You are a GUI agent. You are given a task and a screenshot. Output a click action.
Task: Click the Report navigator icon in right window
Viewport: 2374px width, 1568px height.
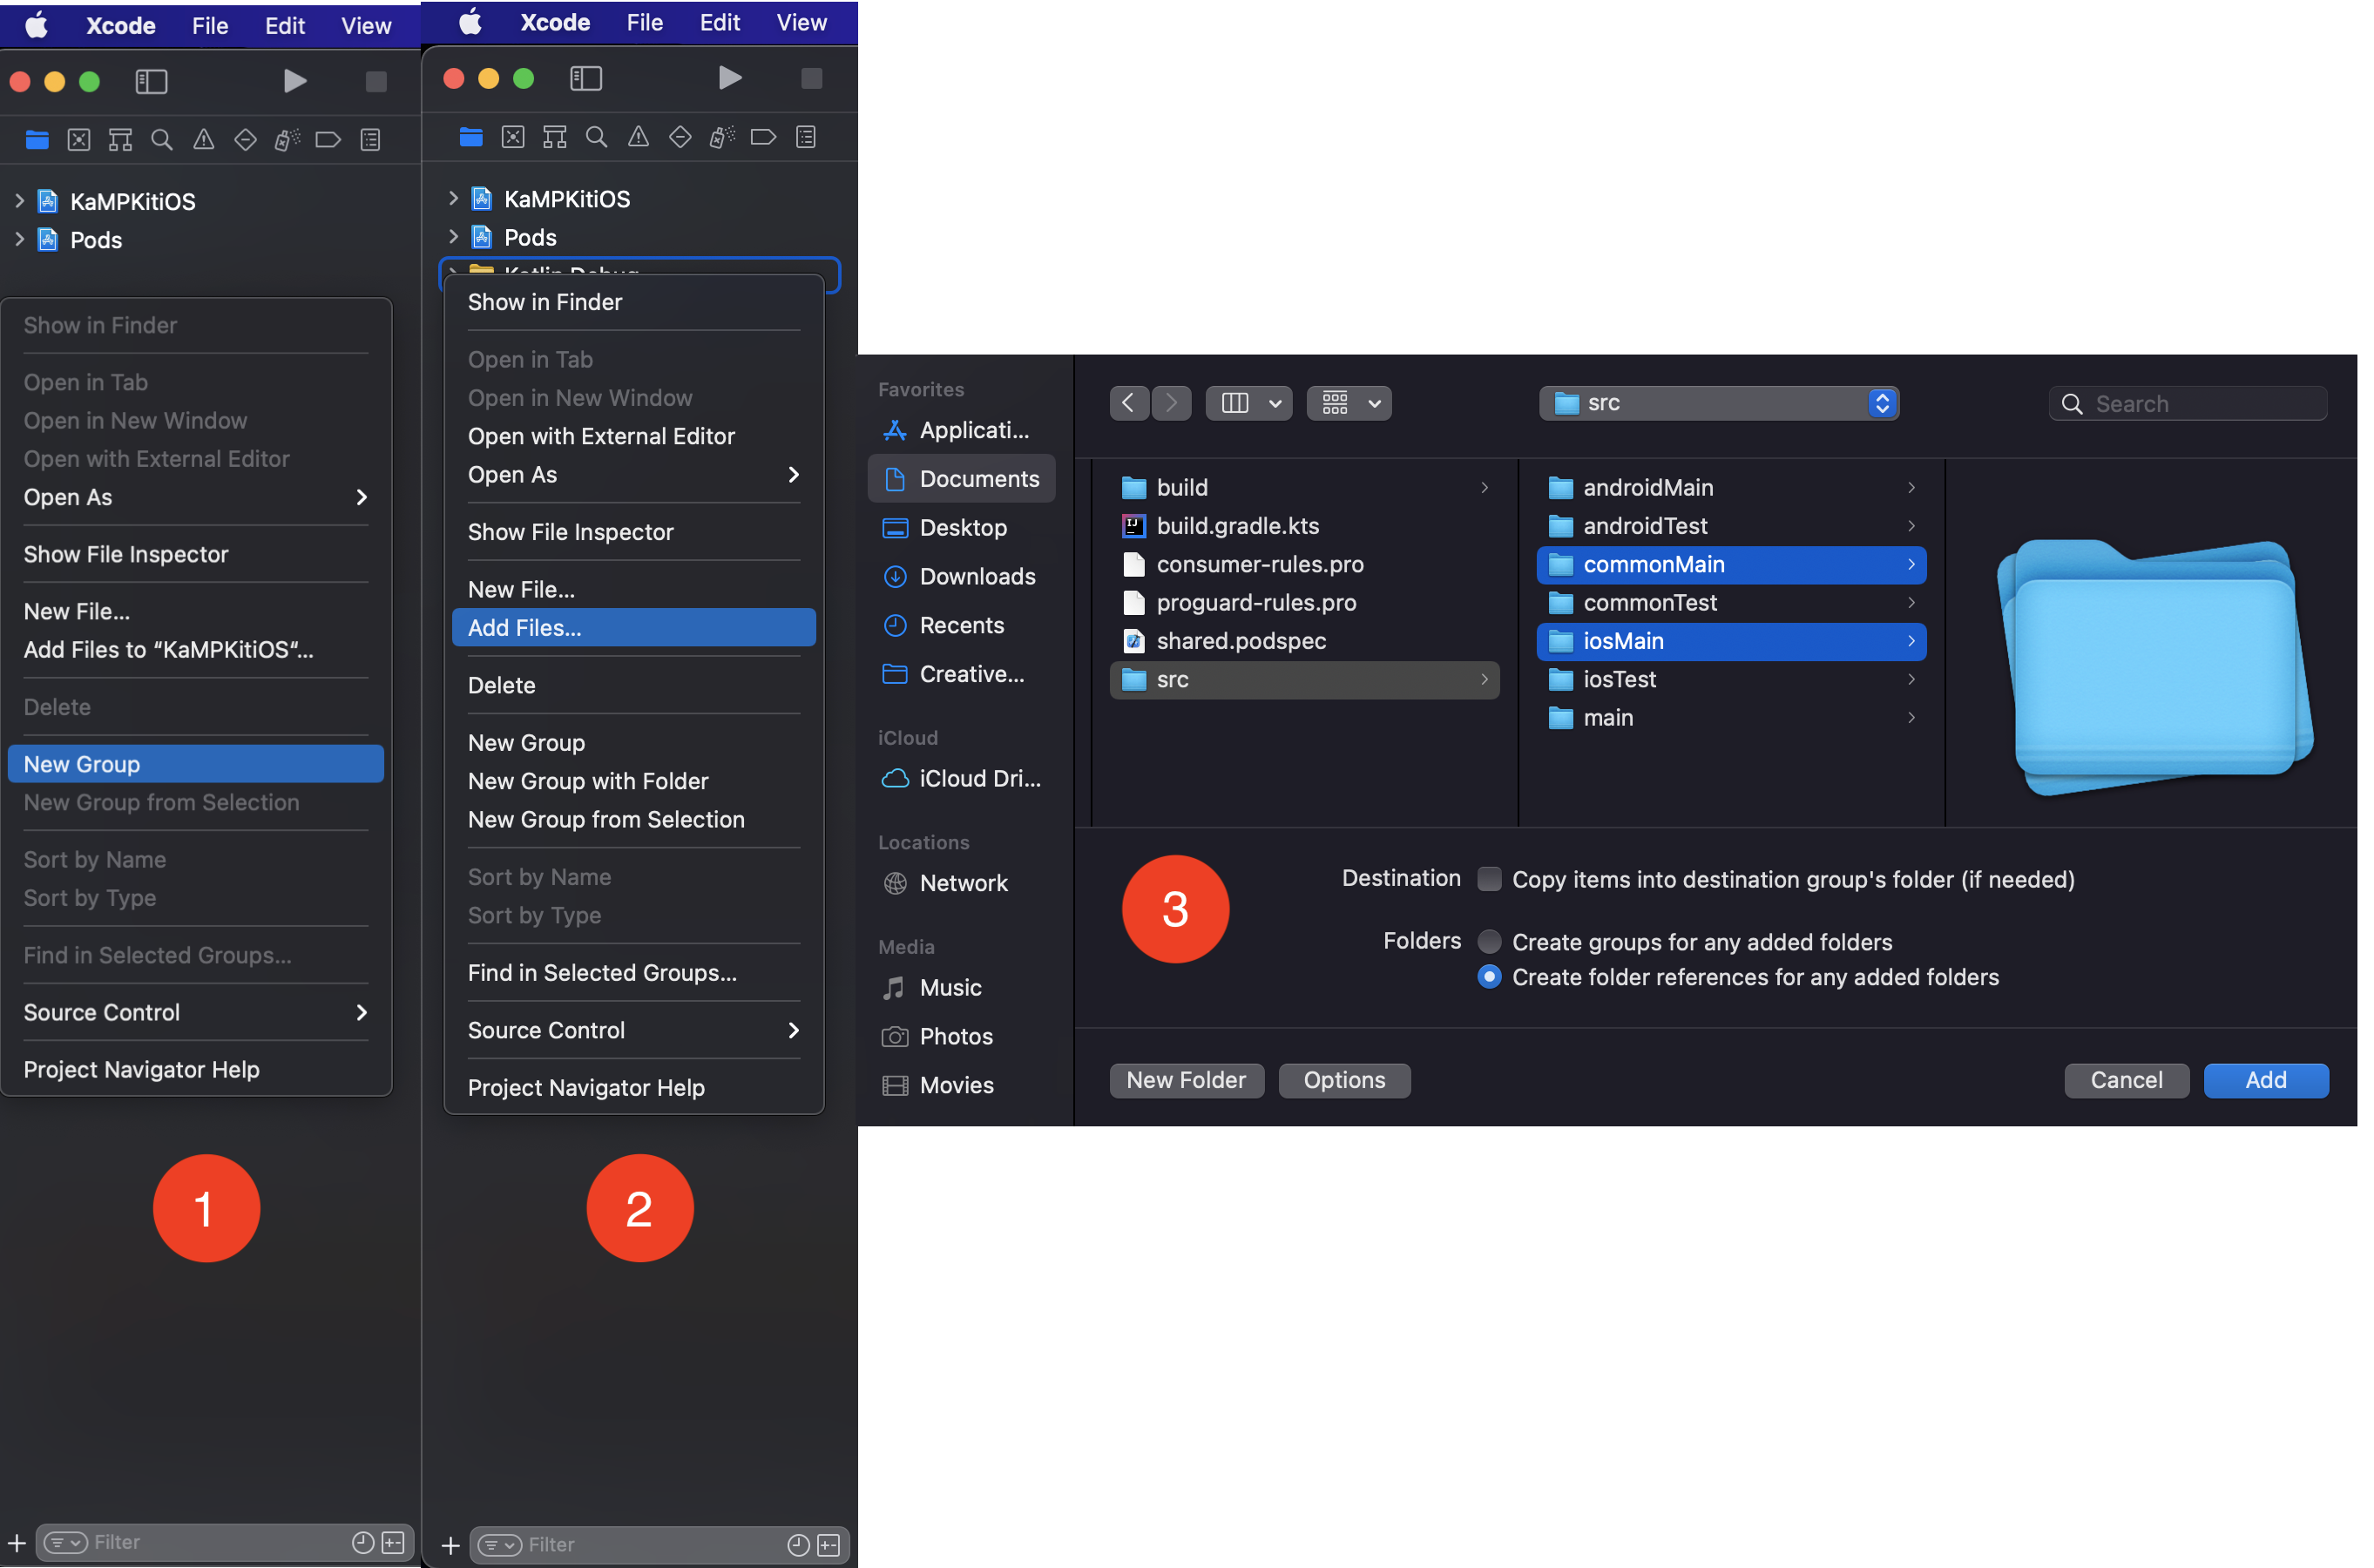(806, 137)
